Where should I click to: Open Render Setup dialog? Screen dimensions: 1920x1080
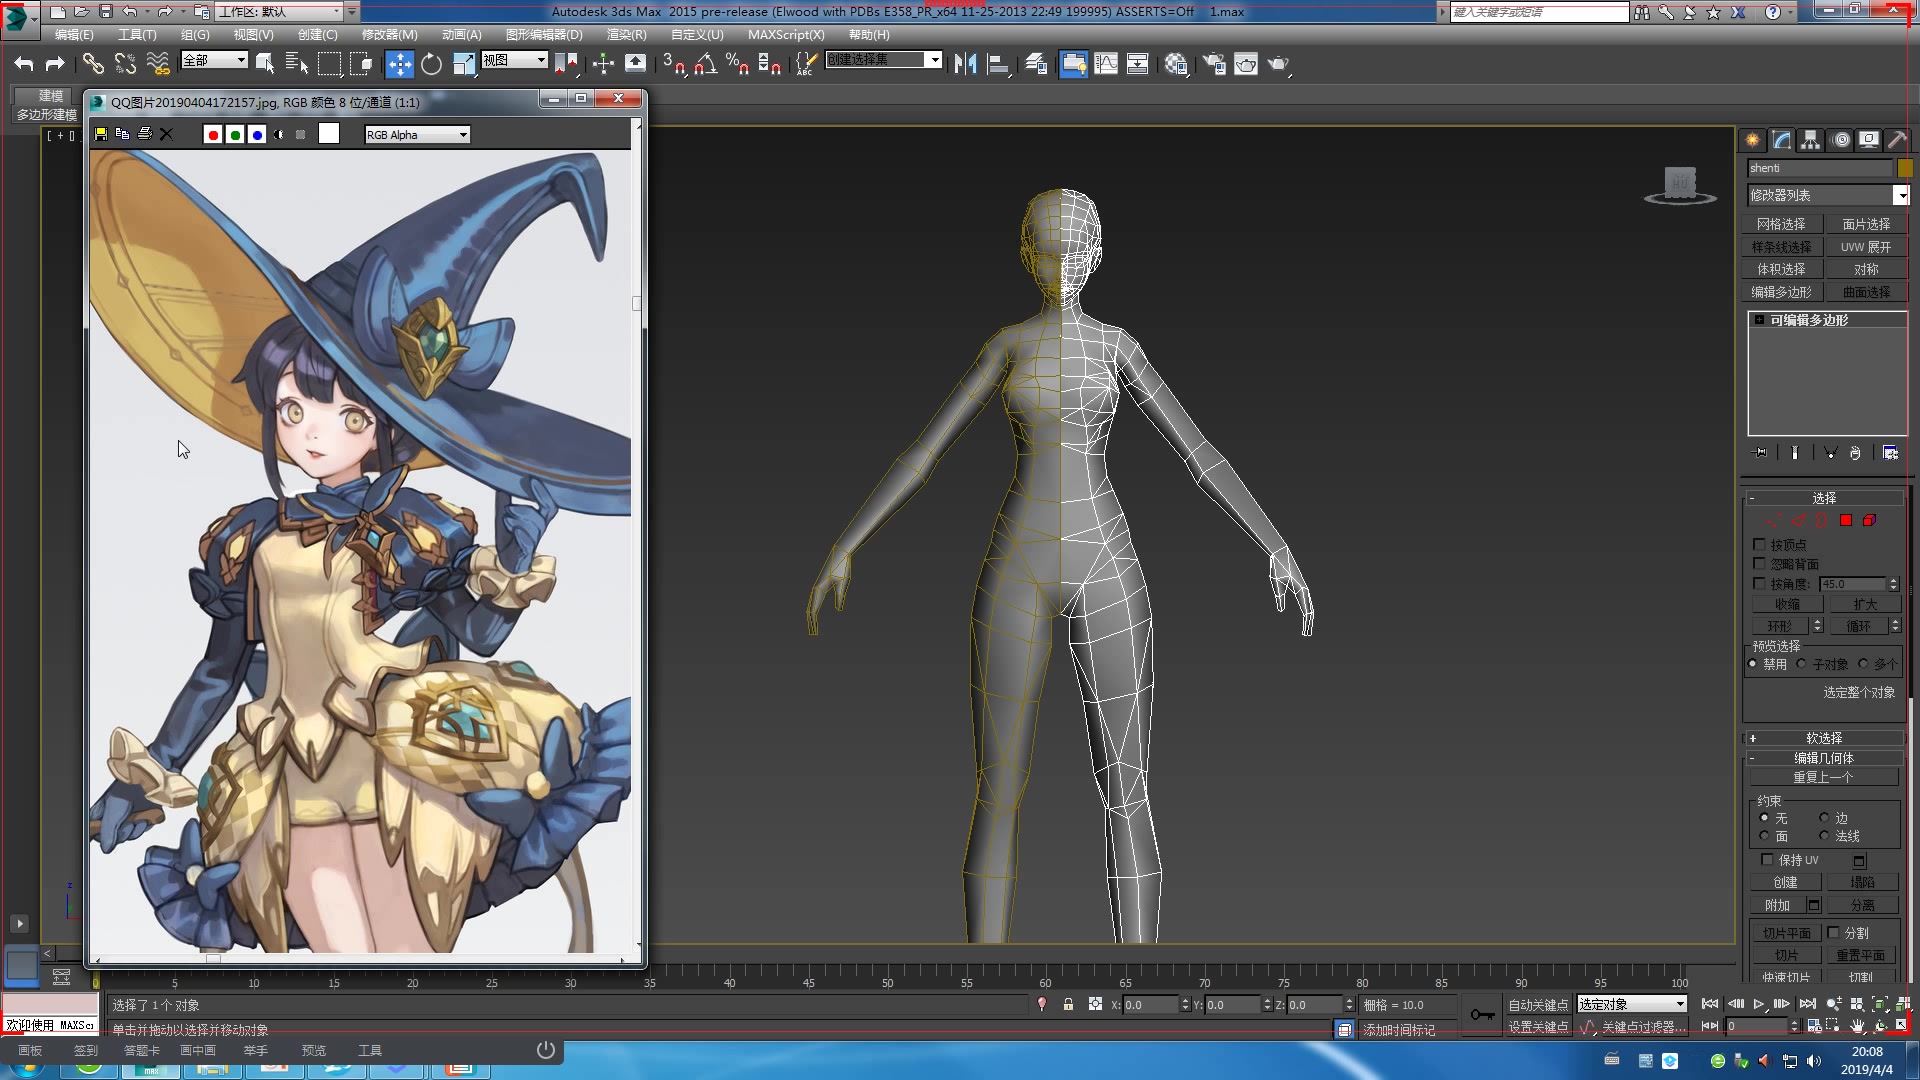(1214, 64)
